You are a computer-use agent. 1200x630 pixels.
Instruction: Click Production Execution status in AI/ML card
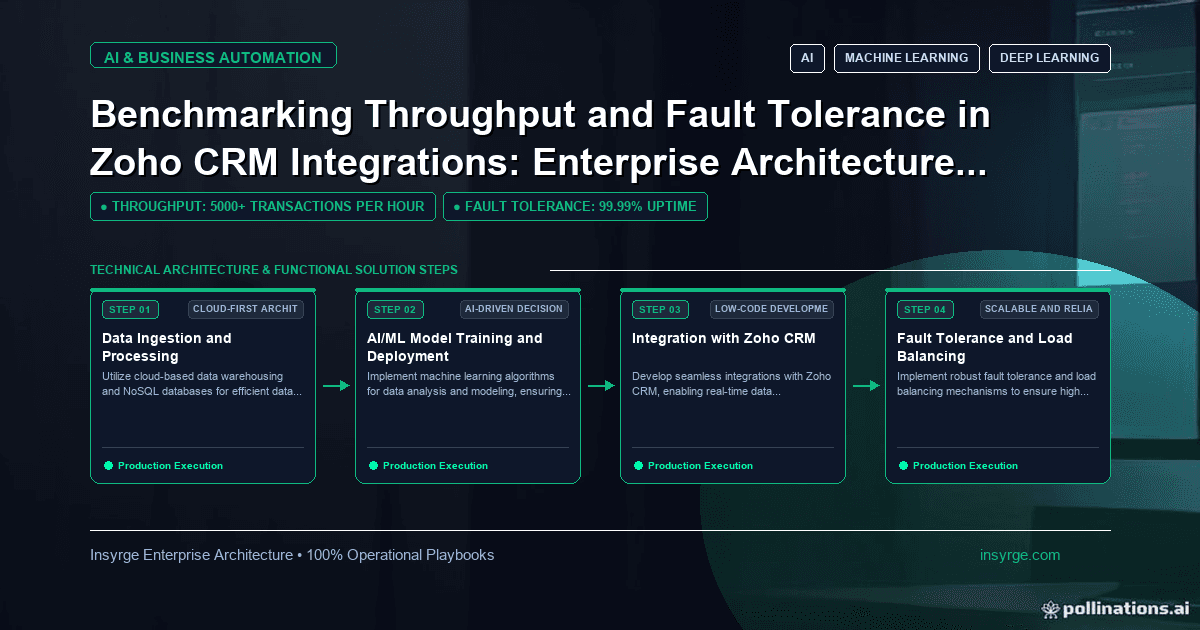435,466
